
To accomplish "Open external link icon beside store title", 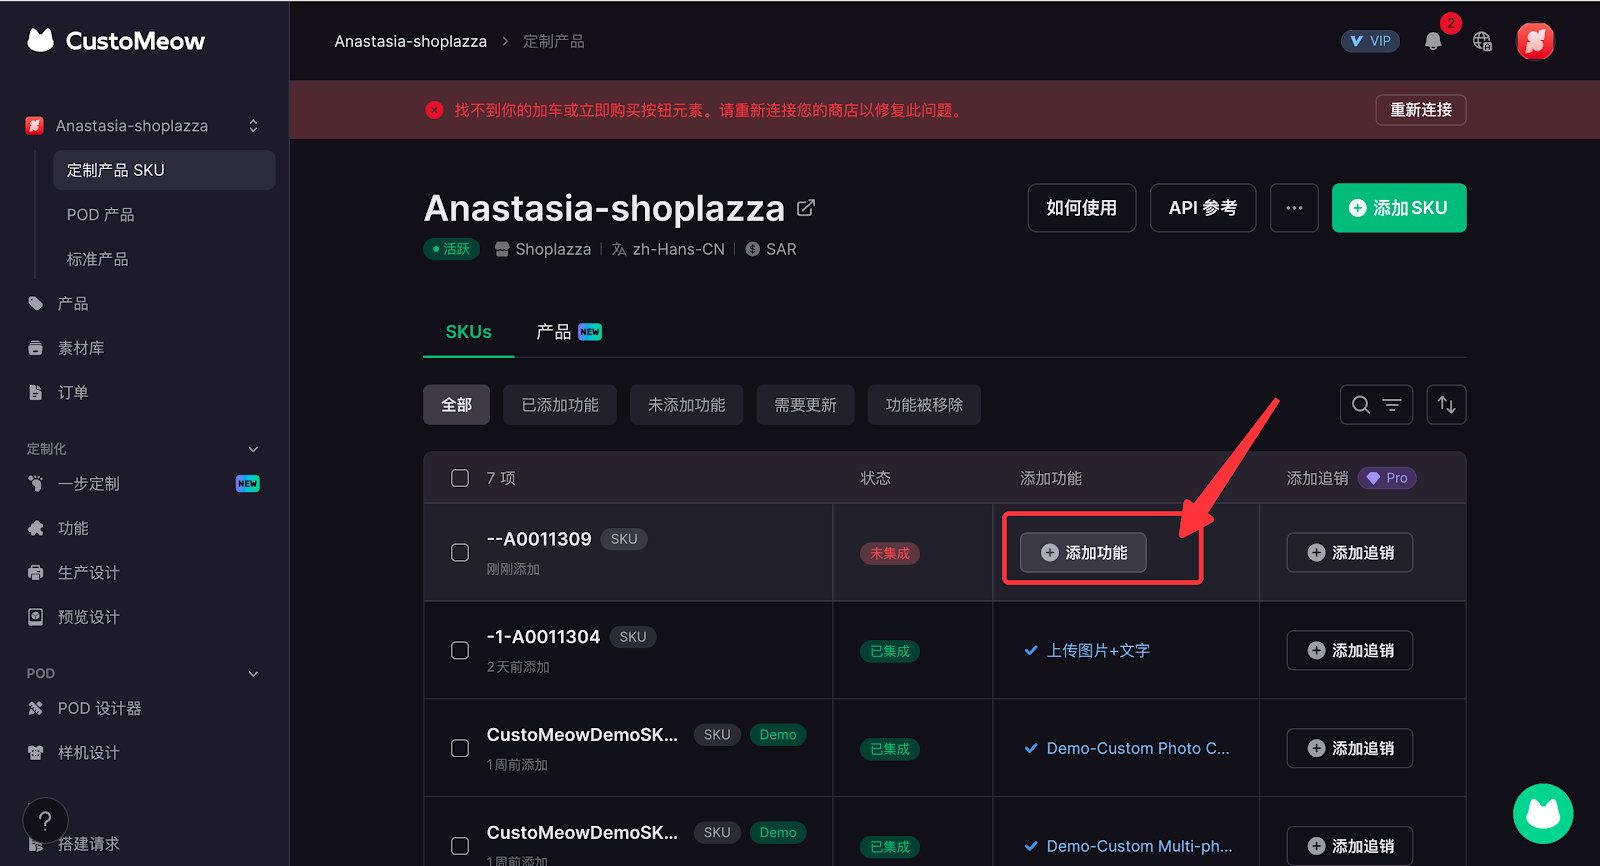I will [x=806, y=208].
